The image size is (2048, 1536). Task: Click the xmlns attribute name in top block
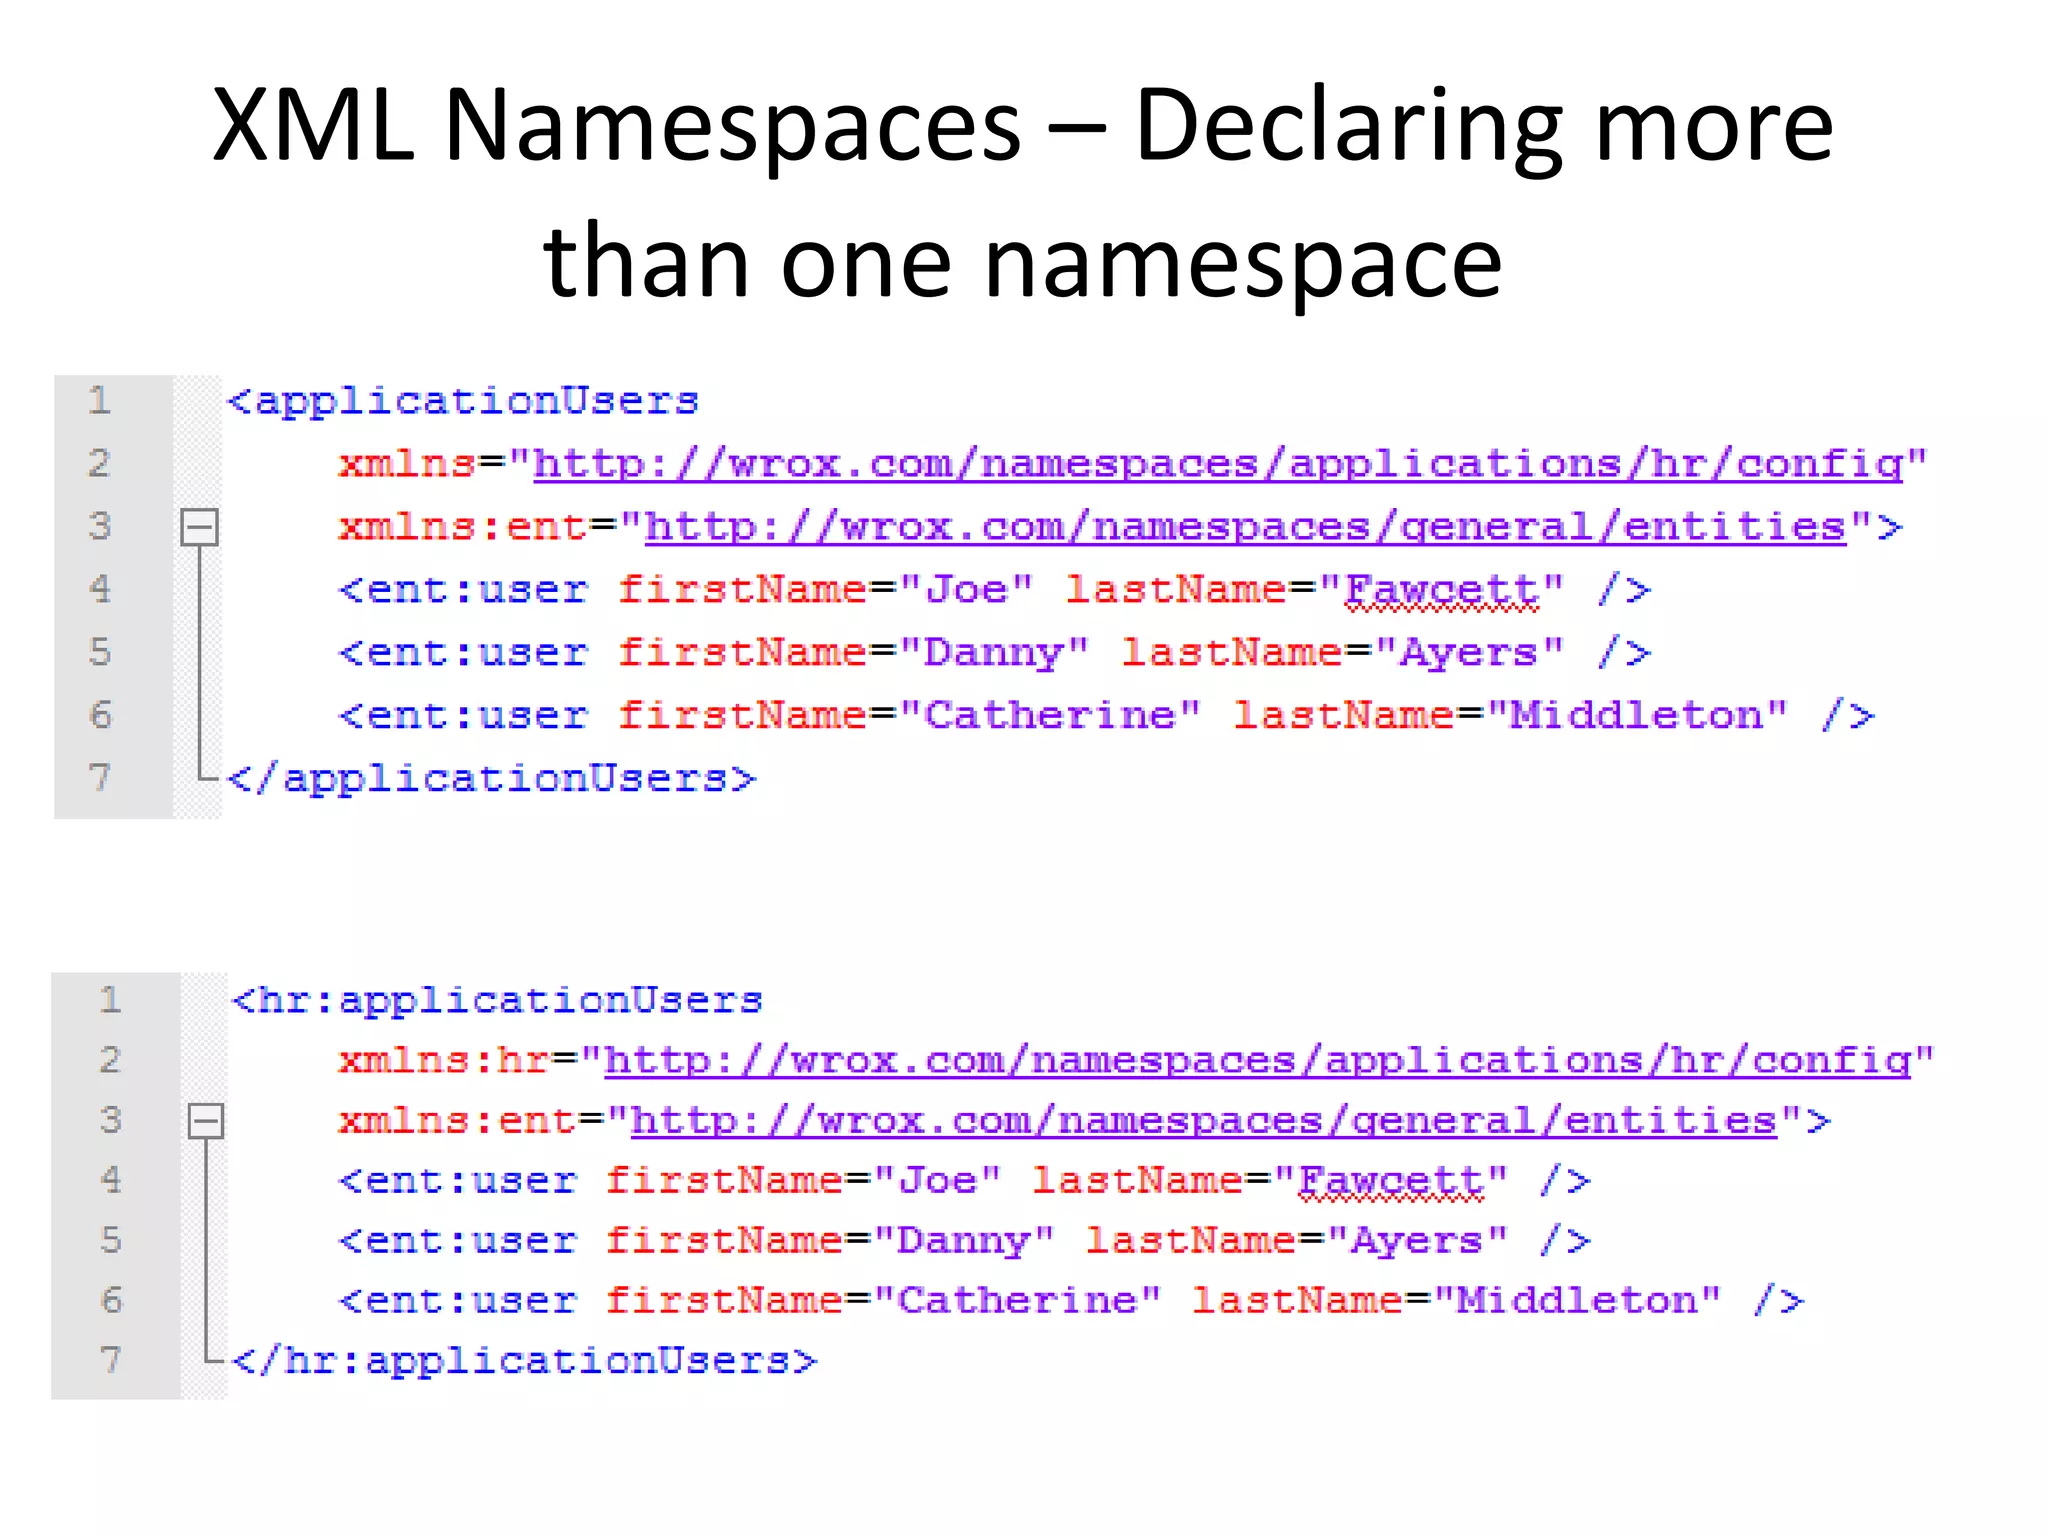[x=408, y=464]
